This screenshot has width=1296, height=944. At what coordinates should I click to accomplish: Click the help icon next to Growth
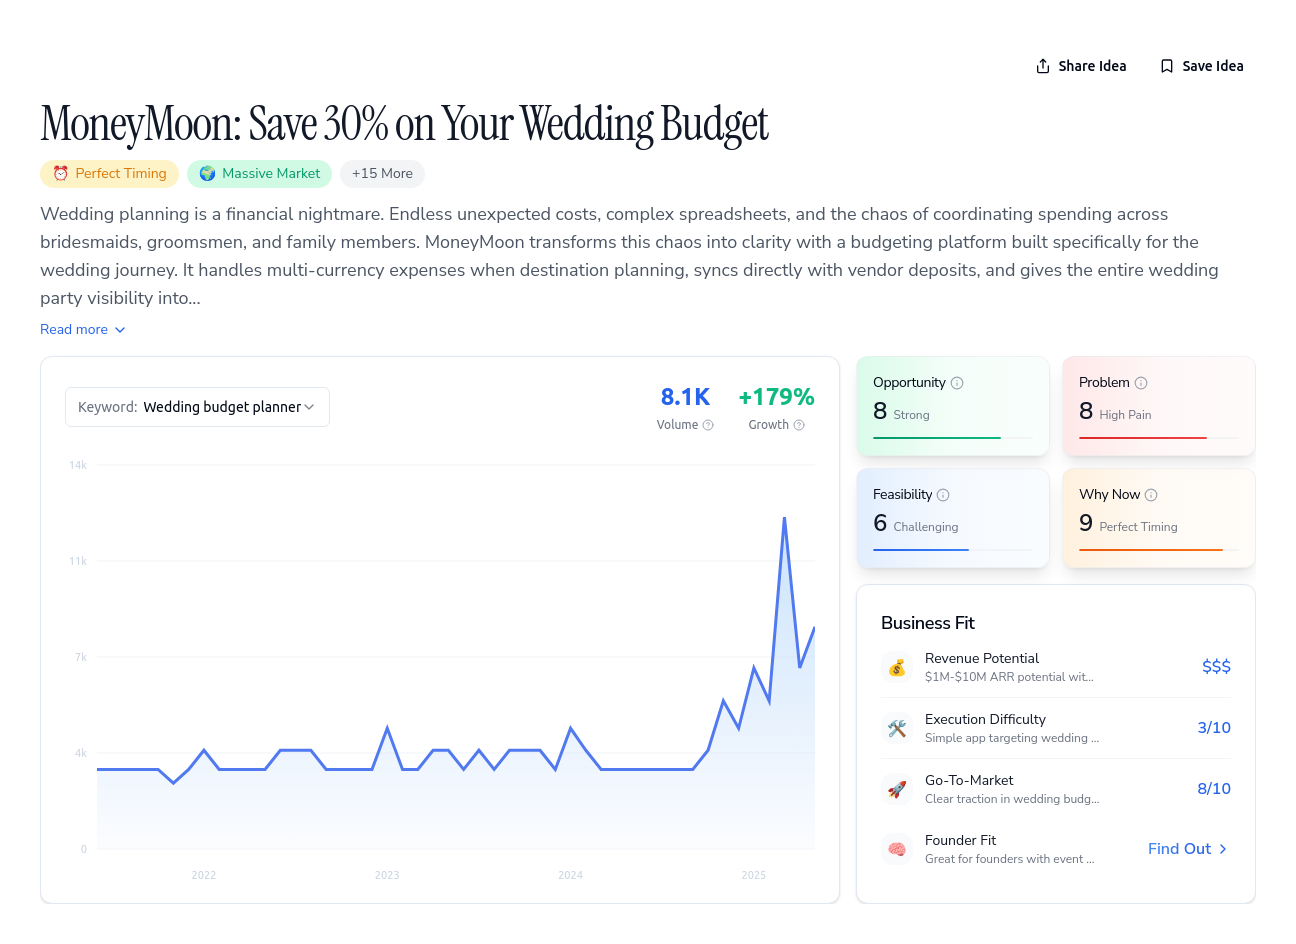tap(799, 425)
